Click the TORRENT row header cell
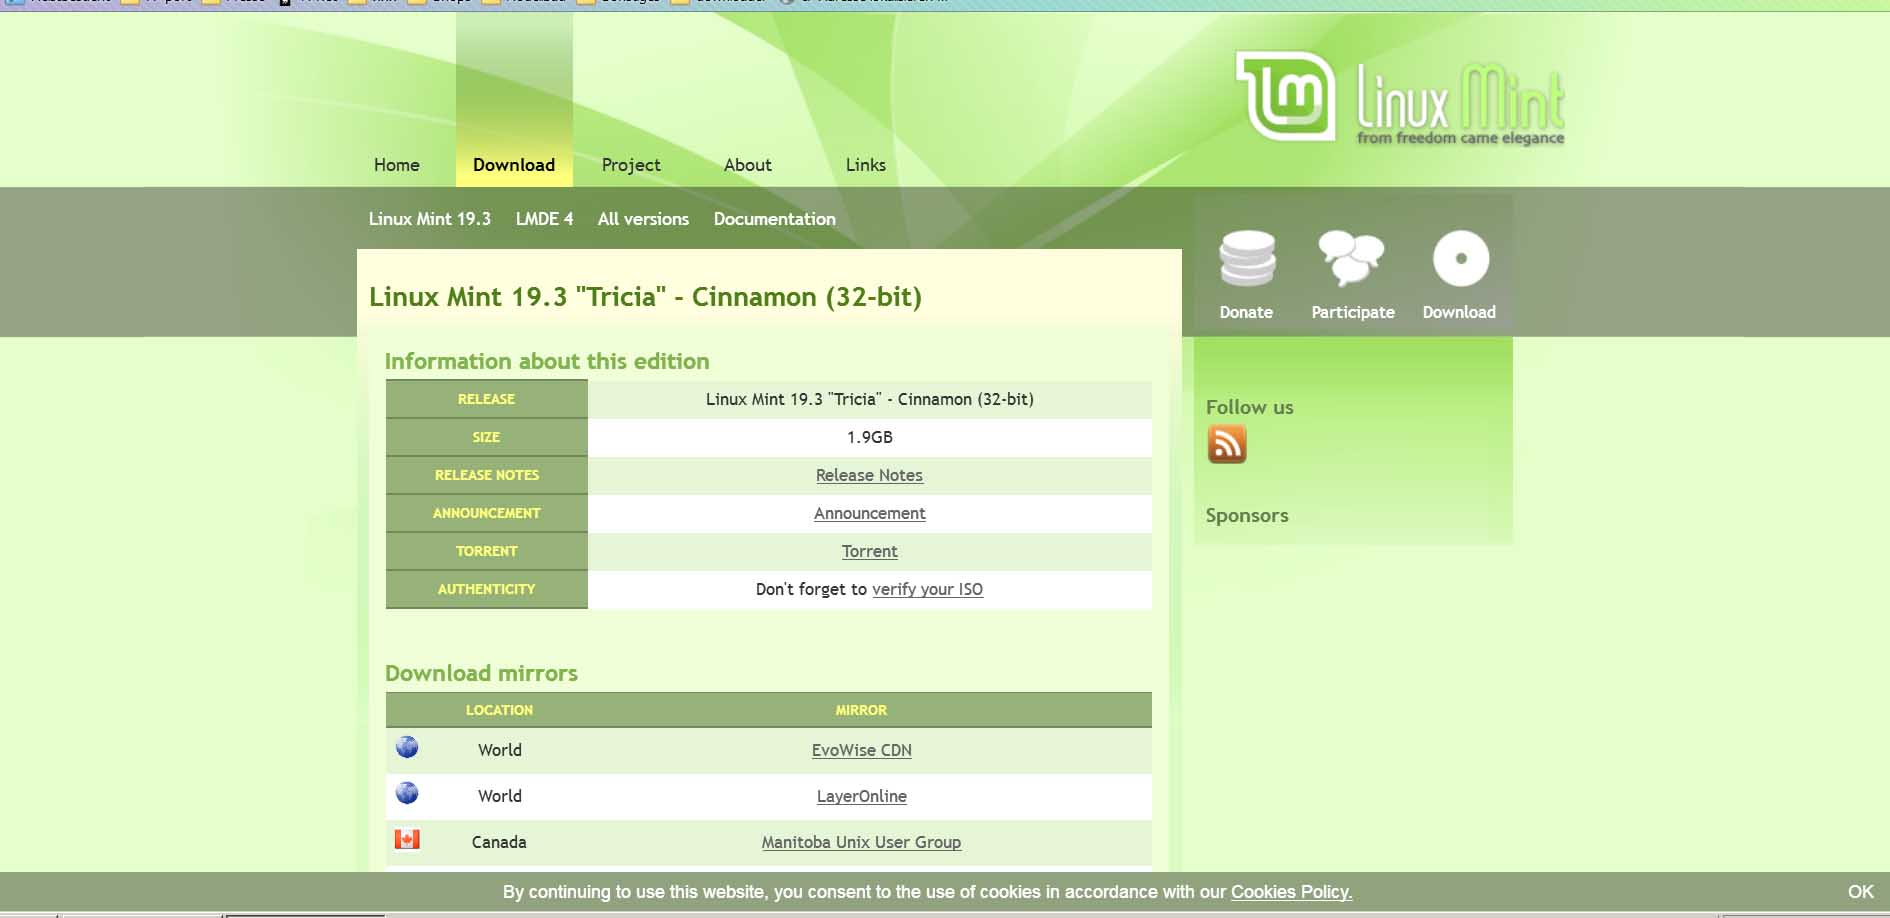The image size is (1890, 918). click(486, 551)
